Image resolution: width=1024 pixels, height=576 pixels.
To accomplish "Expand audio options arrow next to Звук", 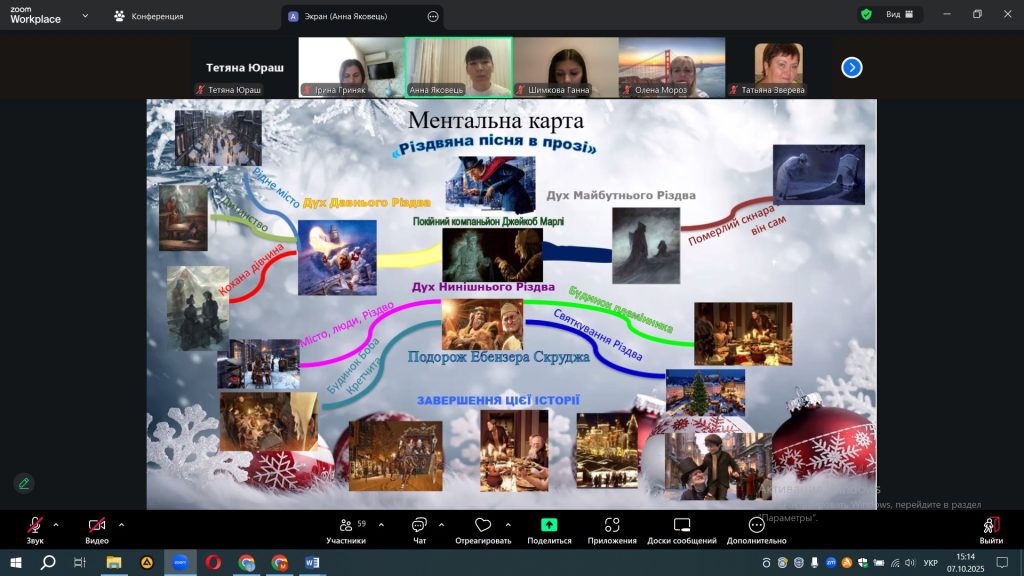I will (x=56, y=524).
